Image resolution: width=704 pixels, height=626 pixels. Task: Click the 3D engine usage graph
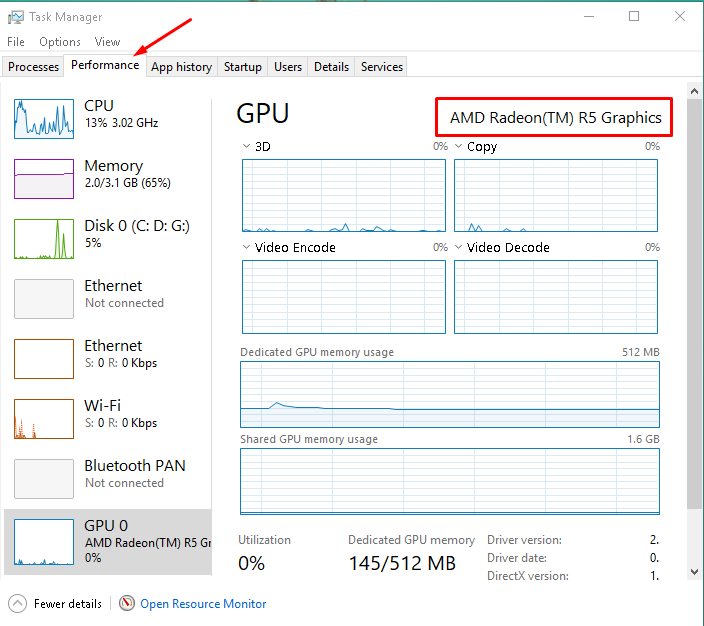click(x=344, y=195)
